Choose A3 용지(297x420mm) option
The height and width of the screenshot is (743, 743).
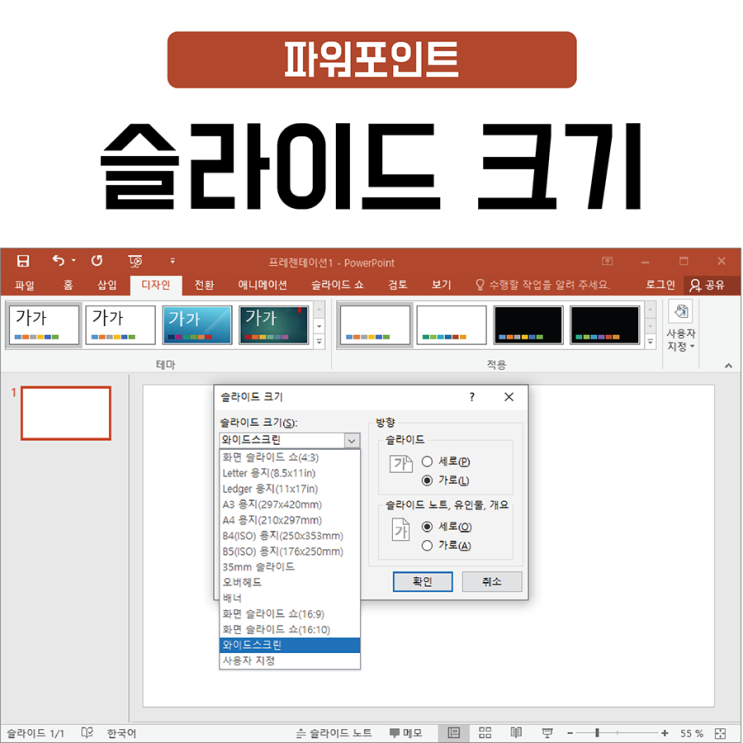click(290, 504)
